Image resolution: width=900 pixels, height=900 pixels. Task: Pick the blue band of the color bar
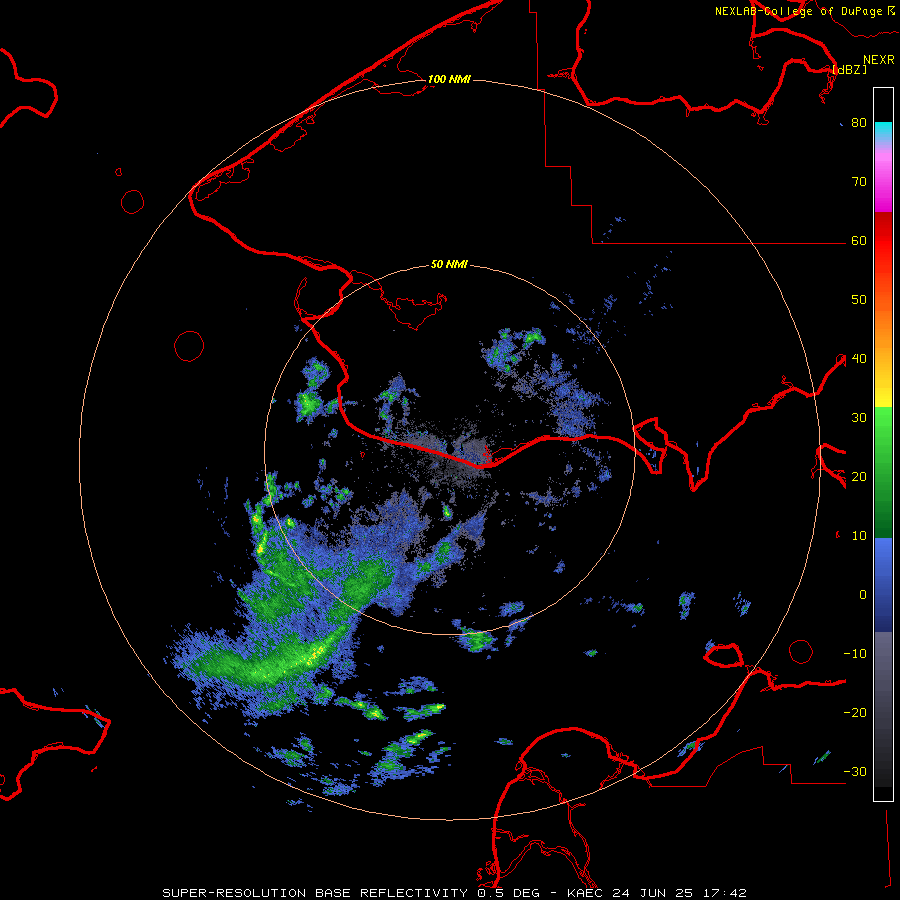coord(883,584)
